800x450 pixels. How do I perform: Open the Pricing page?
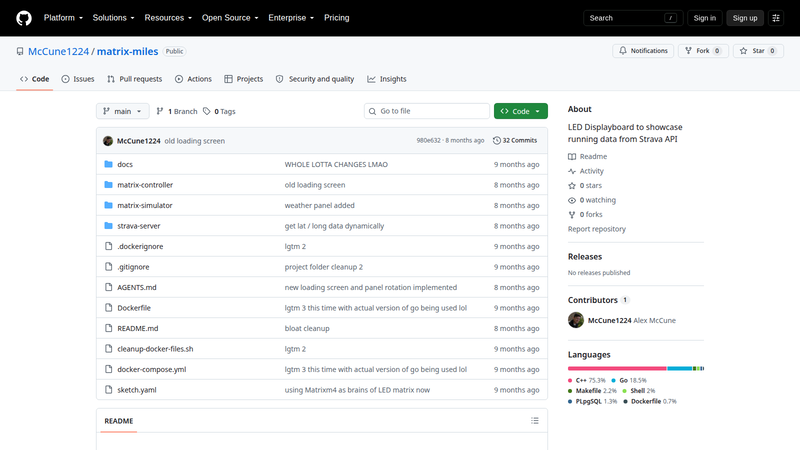337,18
